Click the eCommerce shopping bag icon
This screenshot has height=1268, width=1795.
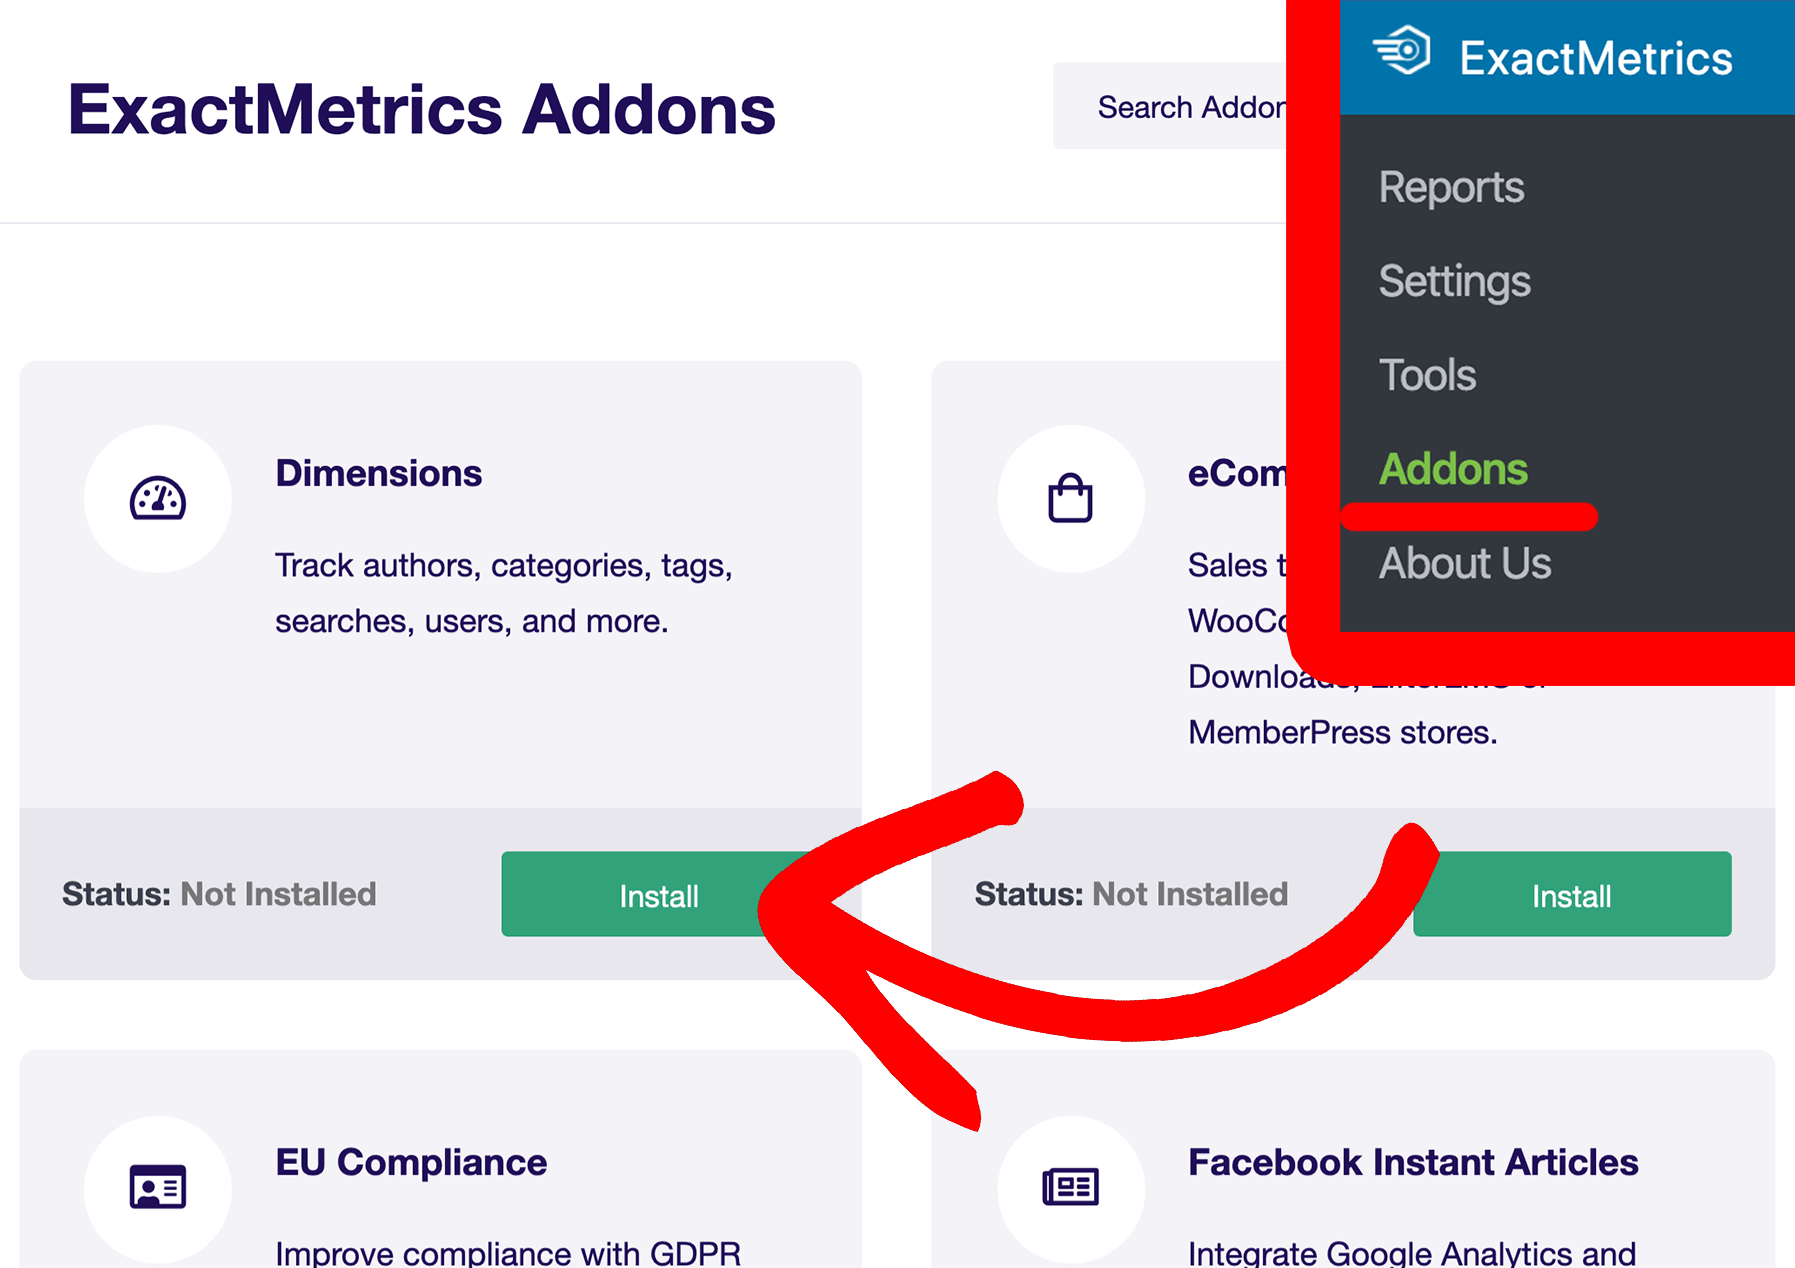[1070, 498]
